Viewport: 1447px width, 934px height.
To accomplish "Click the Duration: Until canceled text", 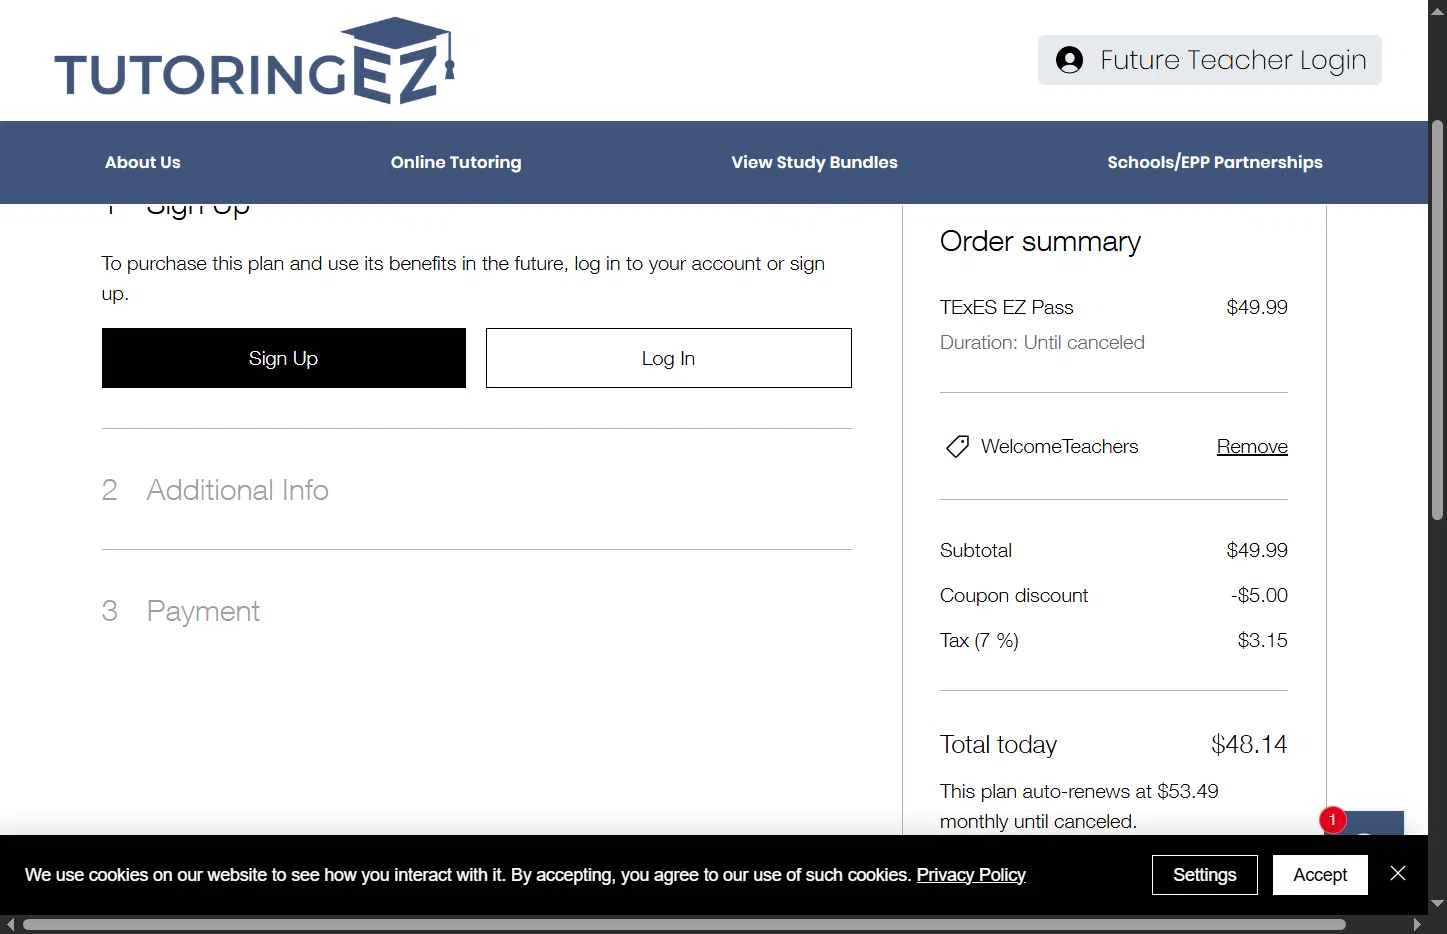I will click(1042, 342).
